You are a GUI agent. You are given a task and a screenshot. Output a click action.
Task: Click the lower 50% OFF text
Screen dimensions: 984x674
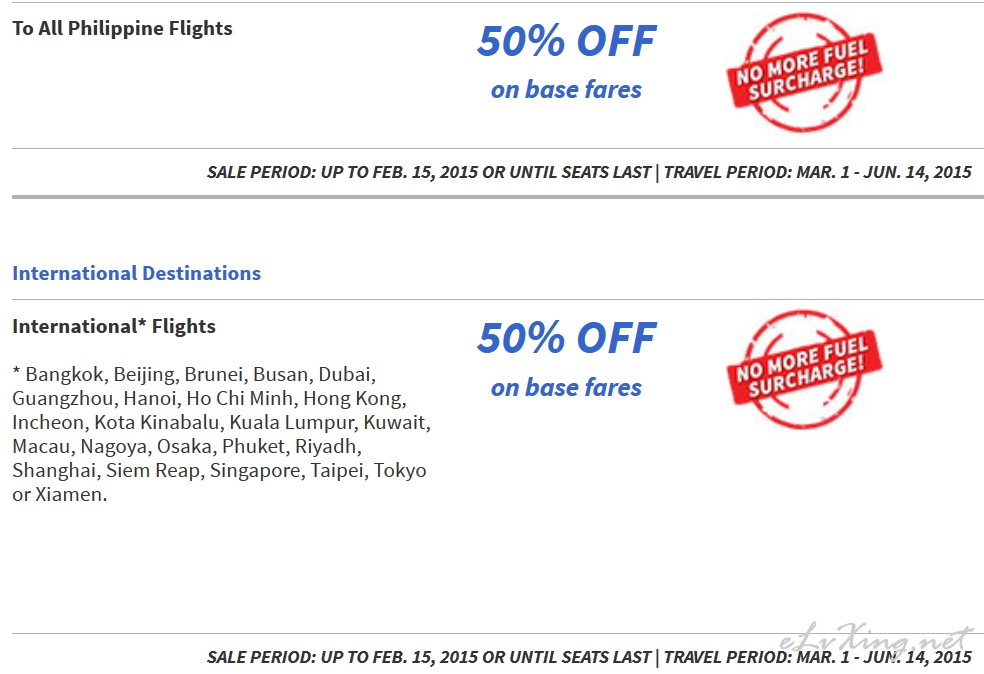567,338
